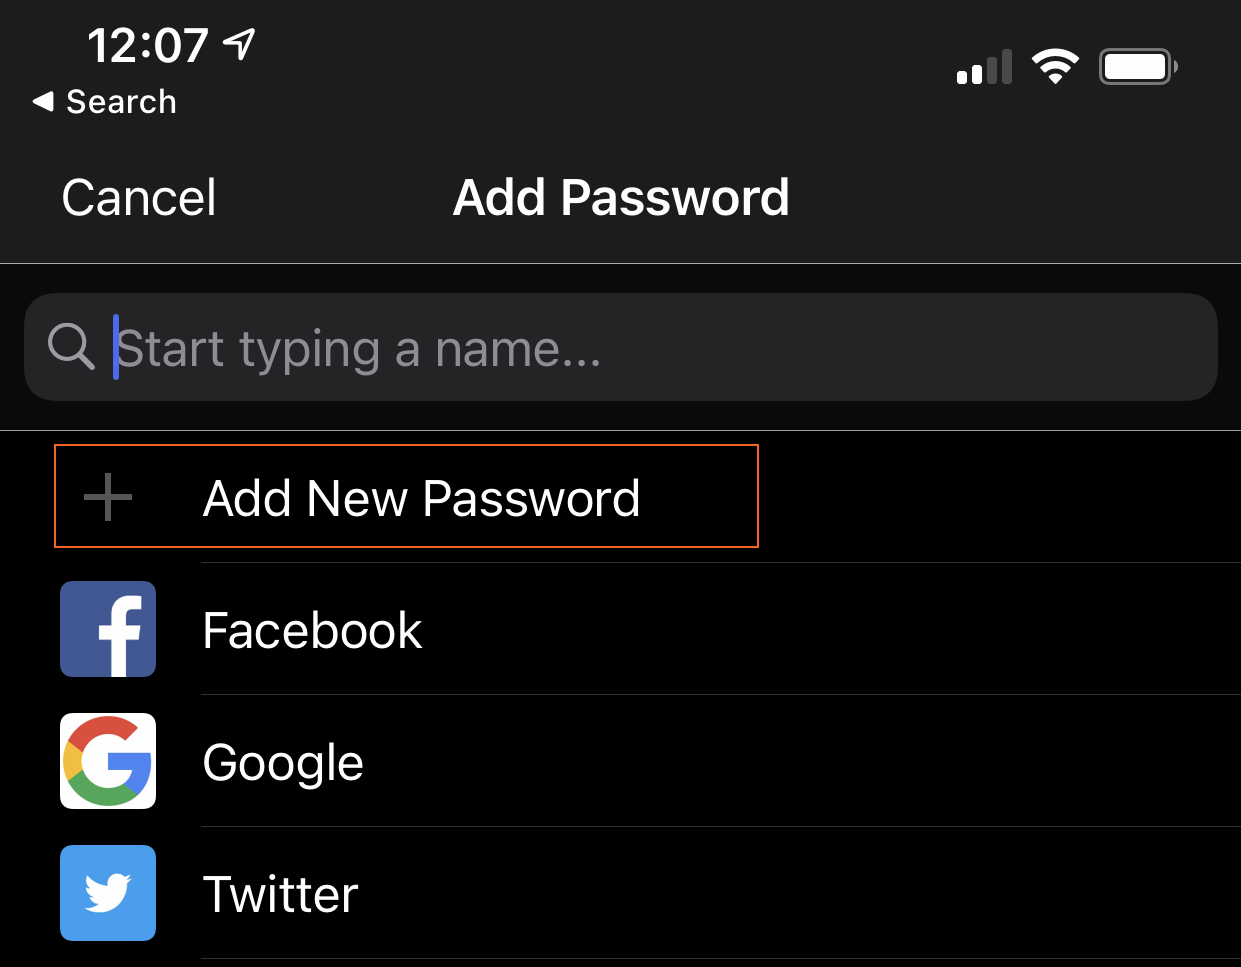Tap the Add Password screen title

coord(621,197)
